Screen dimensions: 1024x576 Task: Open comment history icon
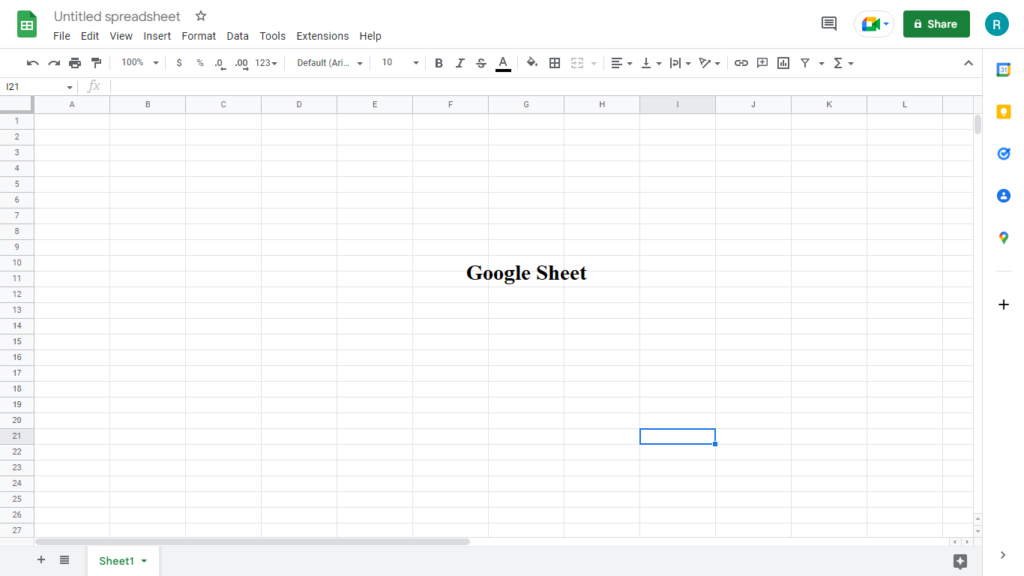coord(829,24)
